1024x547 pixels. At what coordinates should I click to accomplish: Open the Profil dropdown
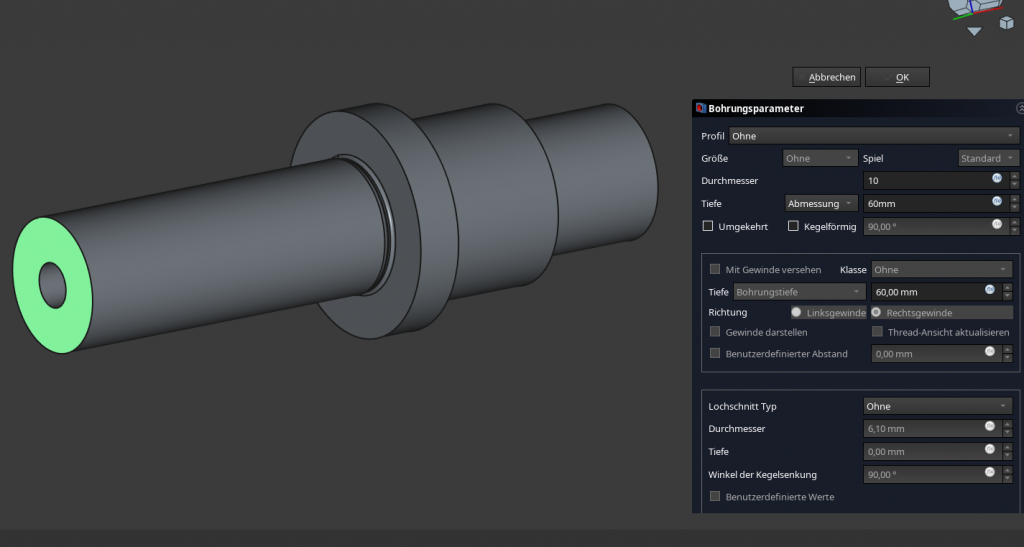coord(872,135)
